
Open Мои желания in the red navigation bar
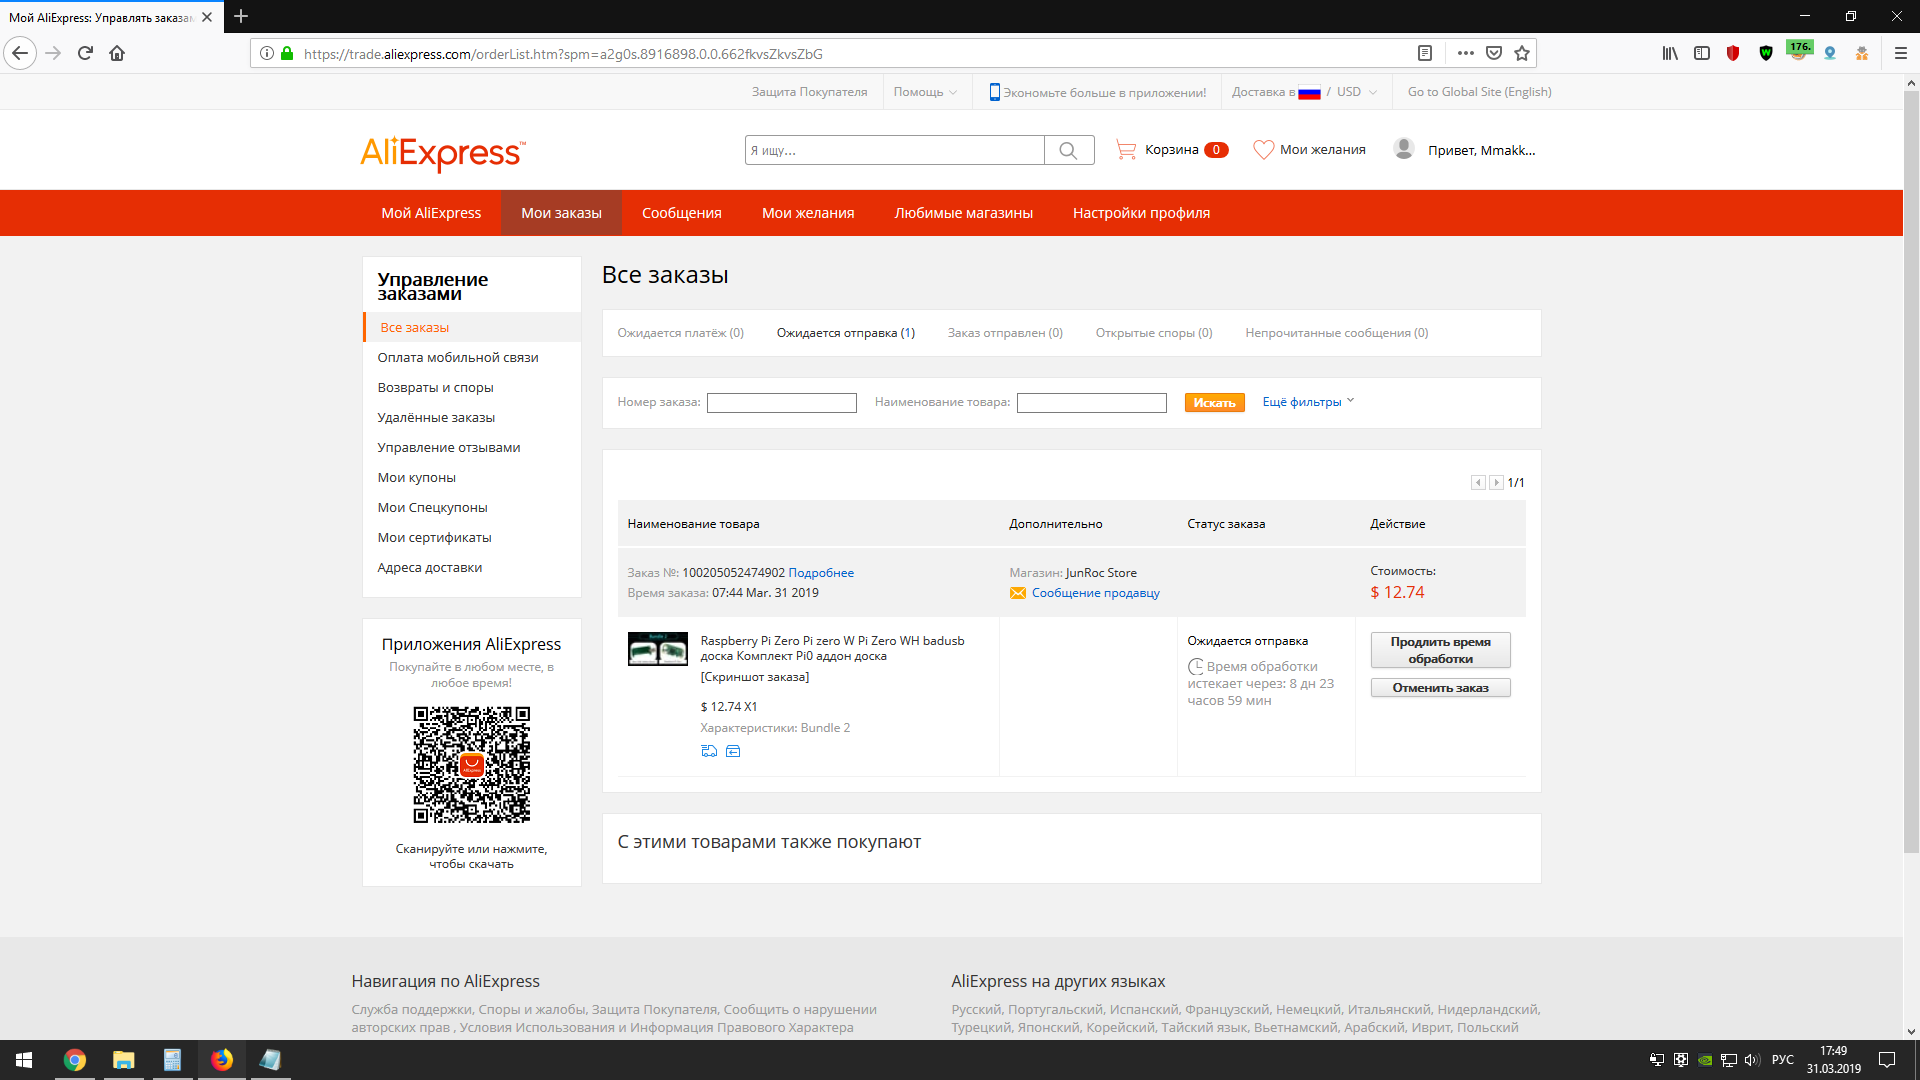pos(808,213)
